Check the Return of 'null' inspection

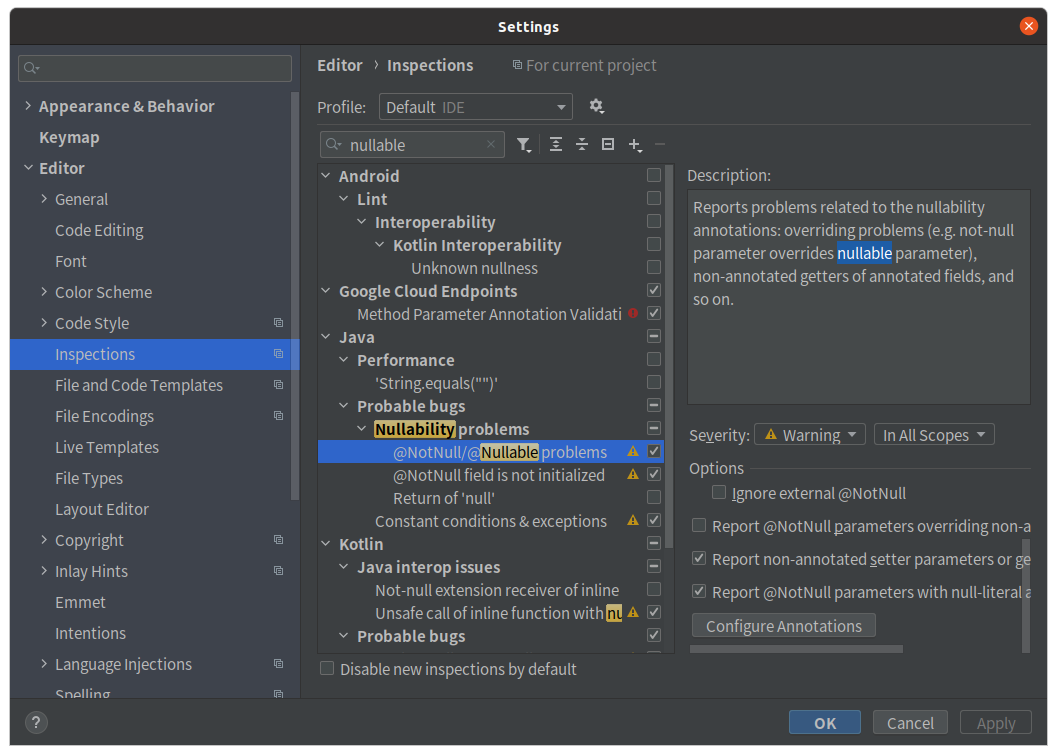(x=654, y=498)
